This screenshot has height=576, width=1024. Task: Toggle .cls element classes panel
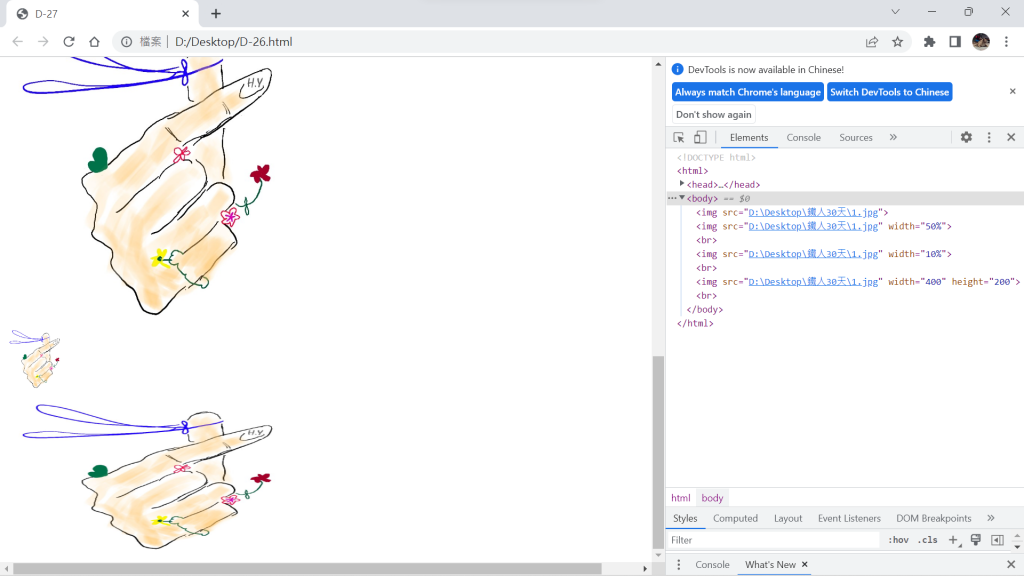pyautogui.click(x=927, y=540)
